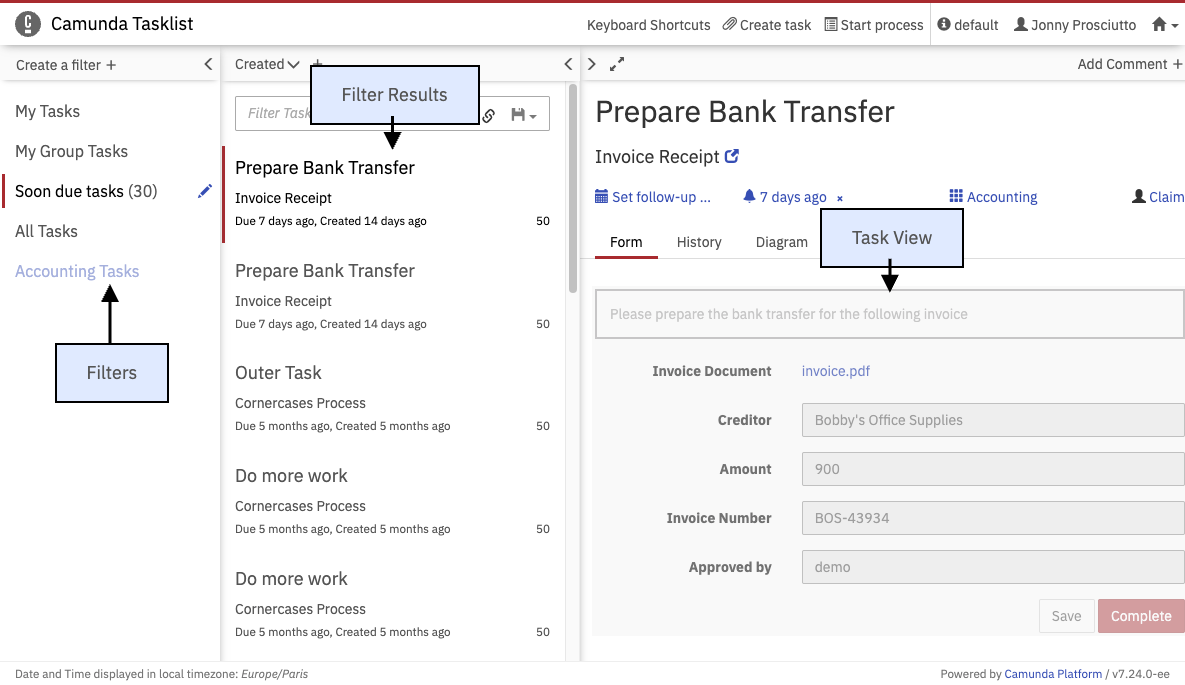Image resolution: width=1185 pixels, height=685 pixels.
Task: Copy filter link using the chain icon
Action: coord(489,115)
